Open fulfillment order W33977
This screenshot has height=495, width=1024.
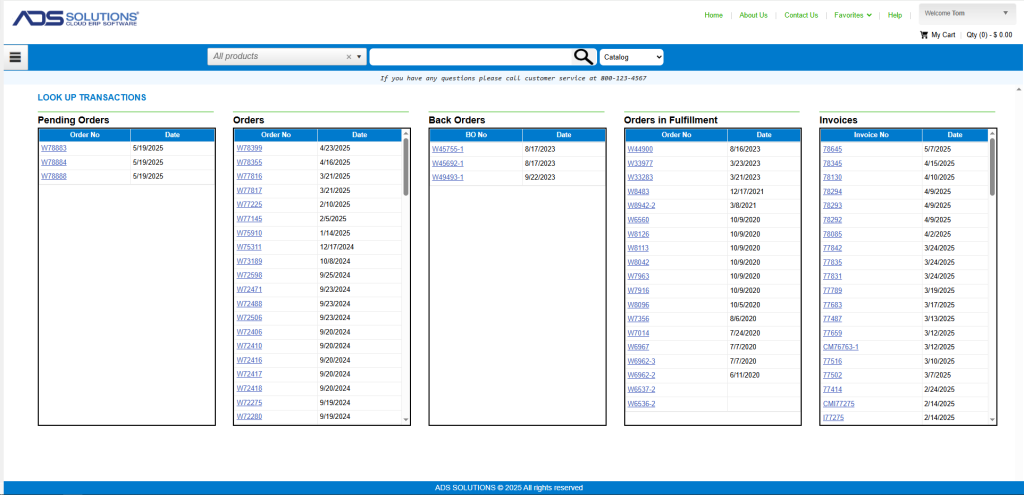click(640, 163)
